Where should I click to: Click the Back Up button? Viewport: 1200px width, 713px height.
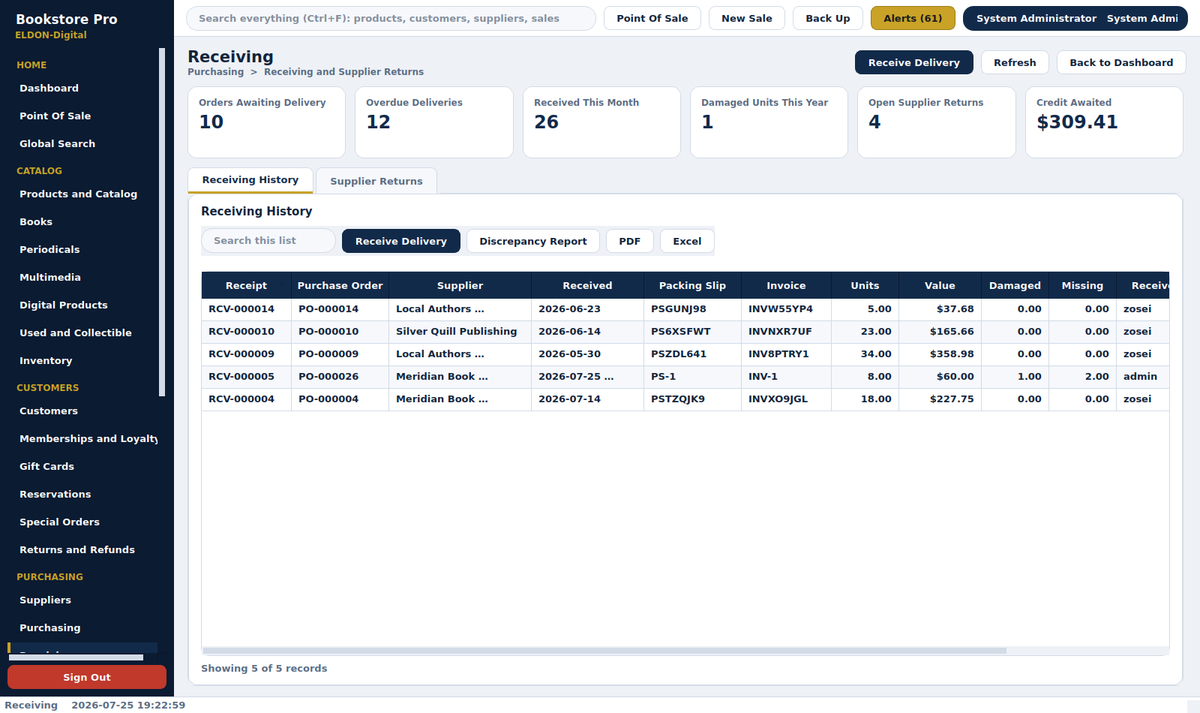tap(828, 18)
